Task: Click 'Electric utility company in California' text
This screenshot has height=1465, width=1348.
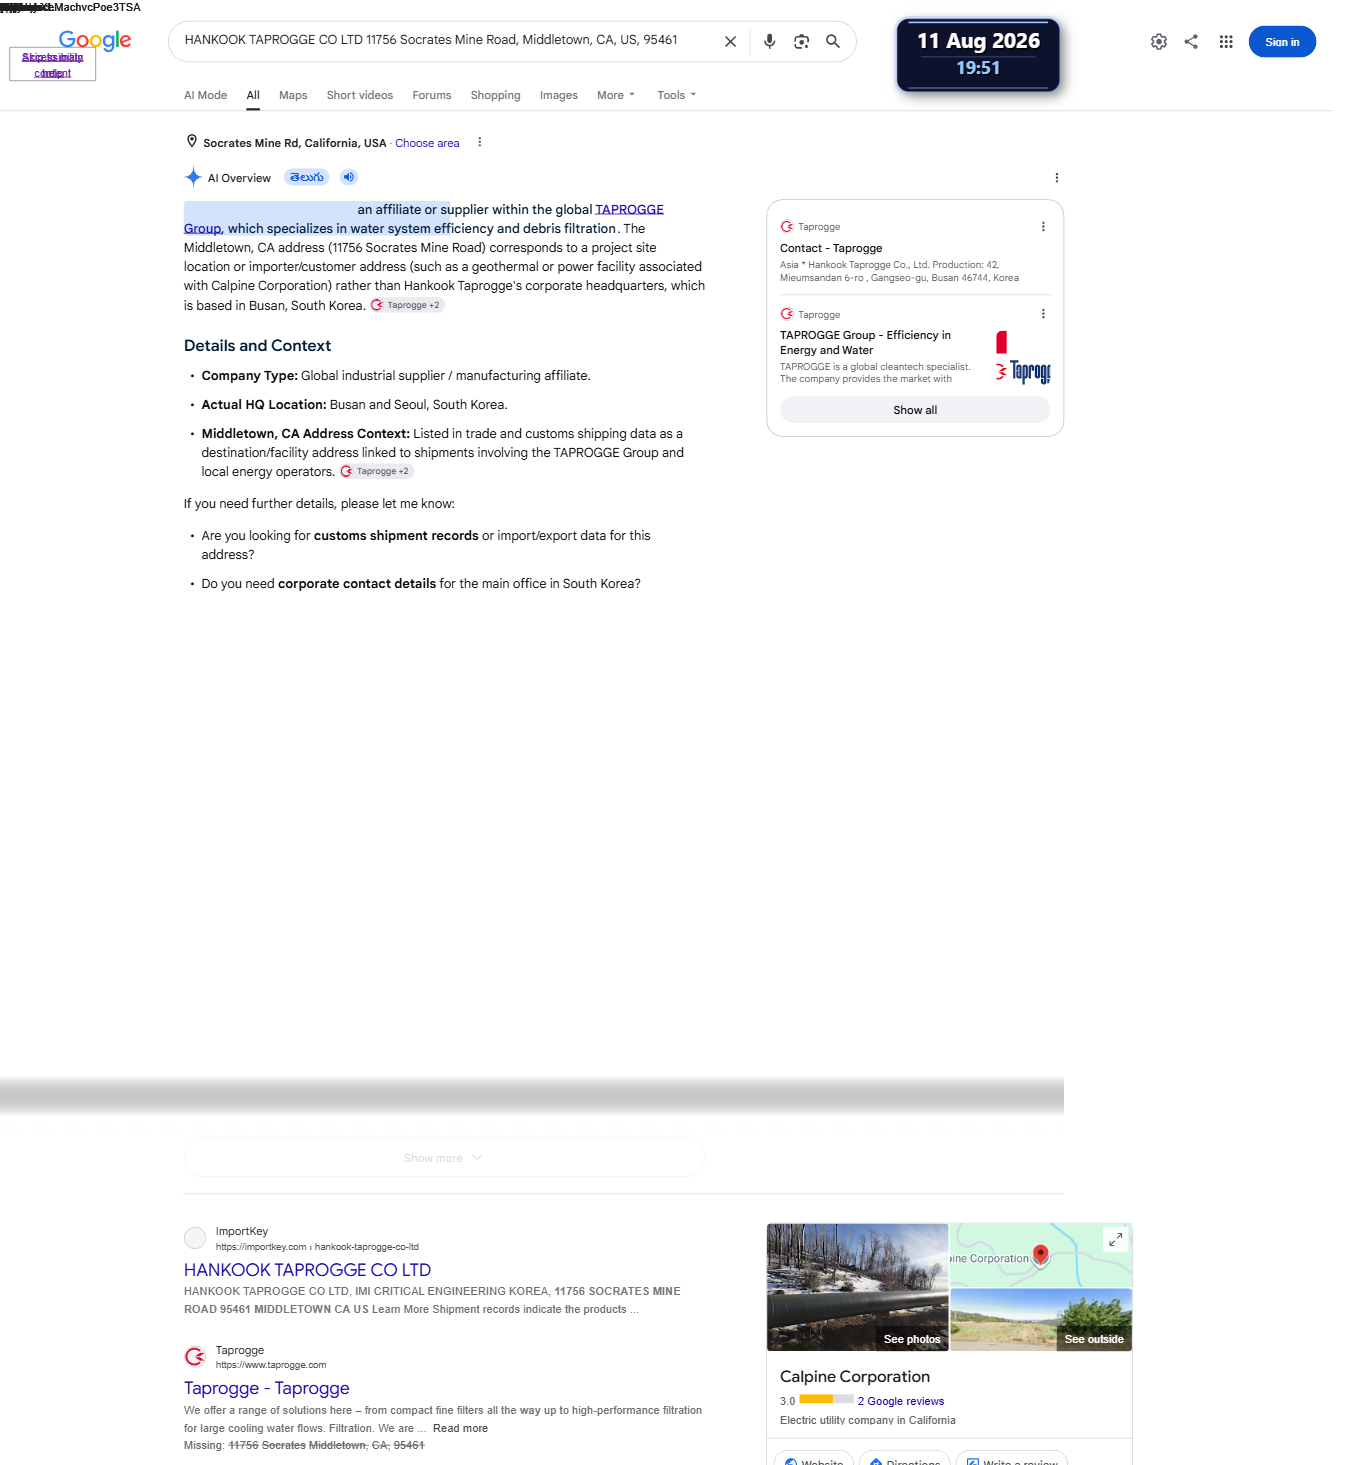Action: click(868, 1420)
